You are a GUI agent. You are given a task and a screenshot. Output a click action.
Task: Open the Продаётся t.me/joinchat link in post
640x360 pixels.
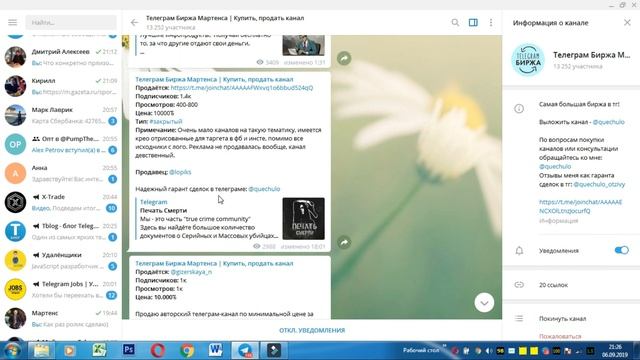click(242, 88)
